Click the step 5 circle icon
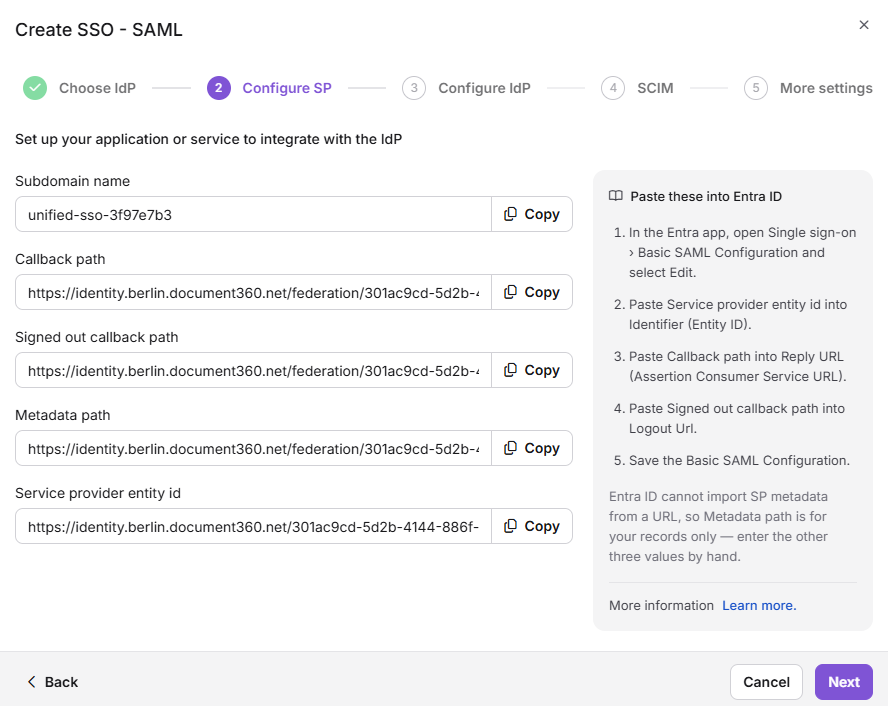The height and width of the screenshot is (706, 888). click(755, 88)
